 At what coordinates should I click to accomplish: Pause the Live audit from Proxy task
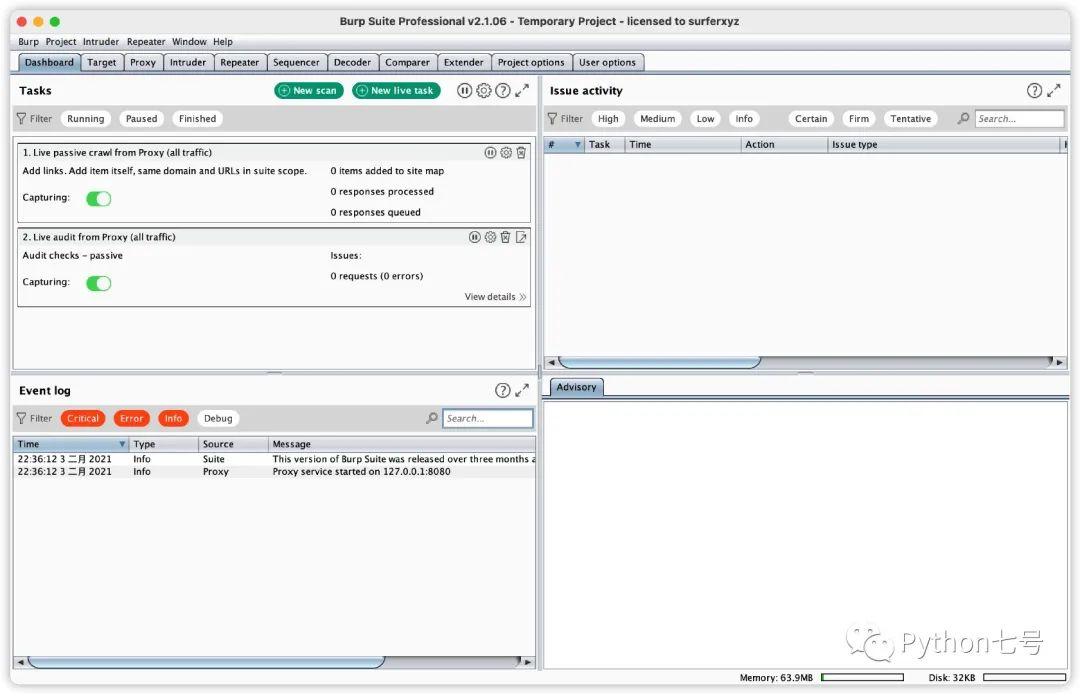pyautogui.click(x=475, y=237)
